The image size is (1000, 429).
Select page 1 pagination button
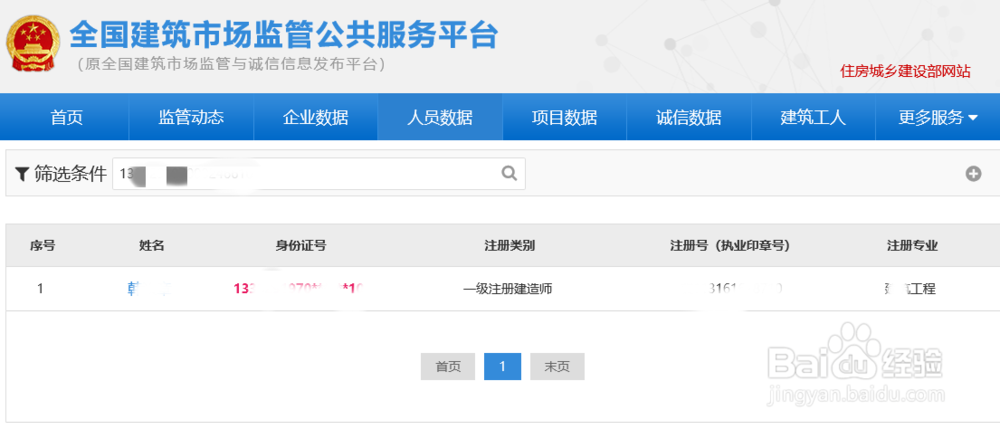coord(503,367)
